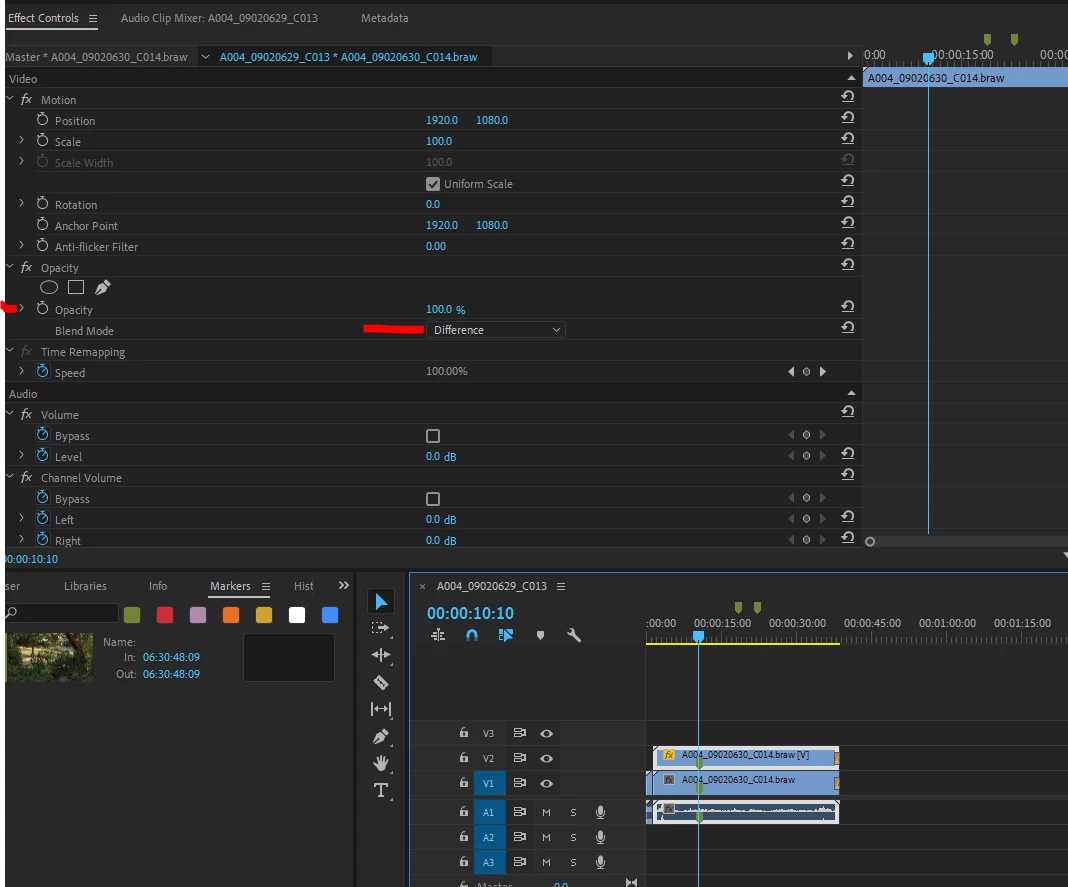The width and height of the screenshot is (1068, 887).
Task: Select clip A004_09020630_C014.braw [V] on V2
Action: coord(746,756)
